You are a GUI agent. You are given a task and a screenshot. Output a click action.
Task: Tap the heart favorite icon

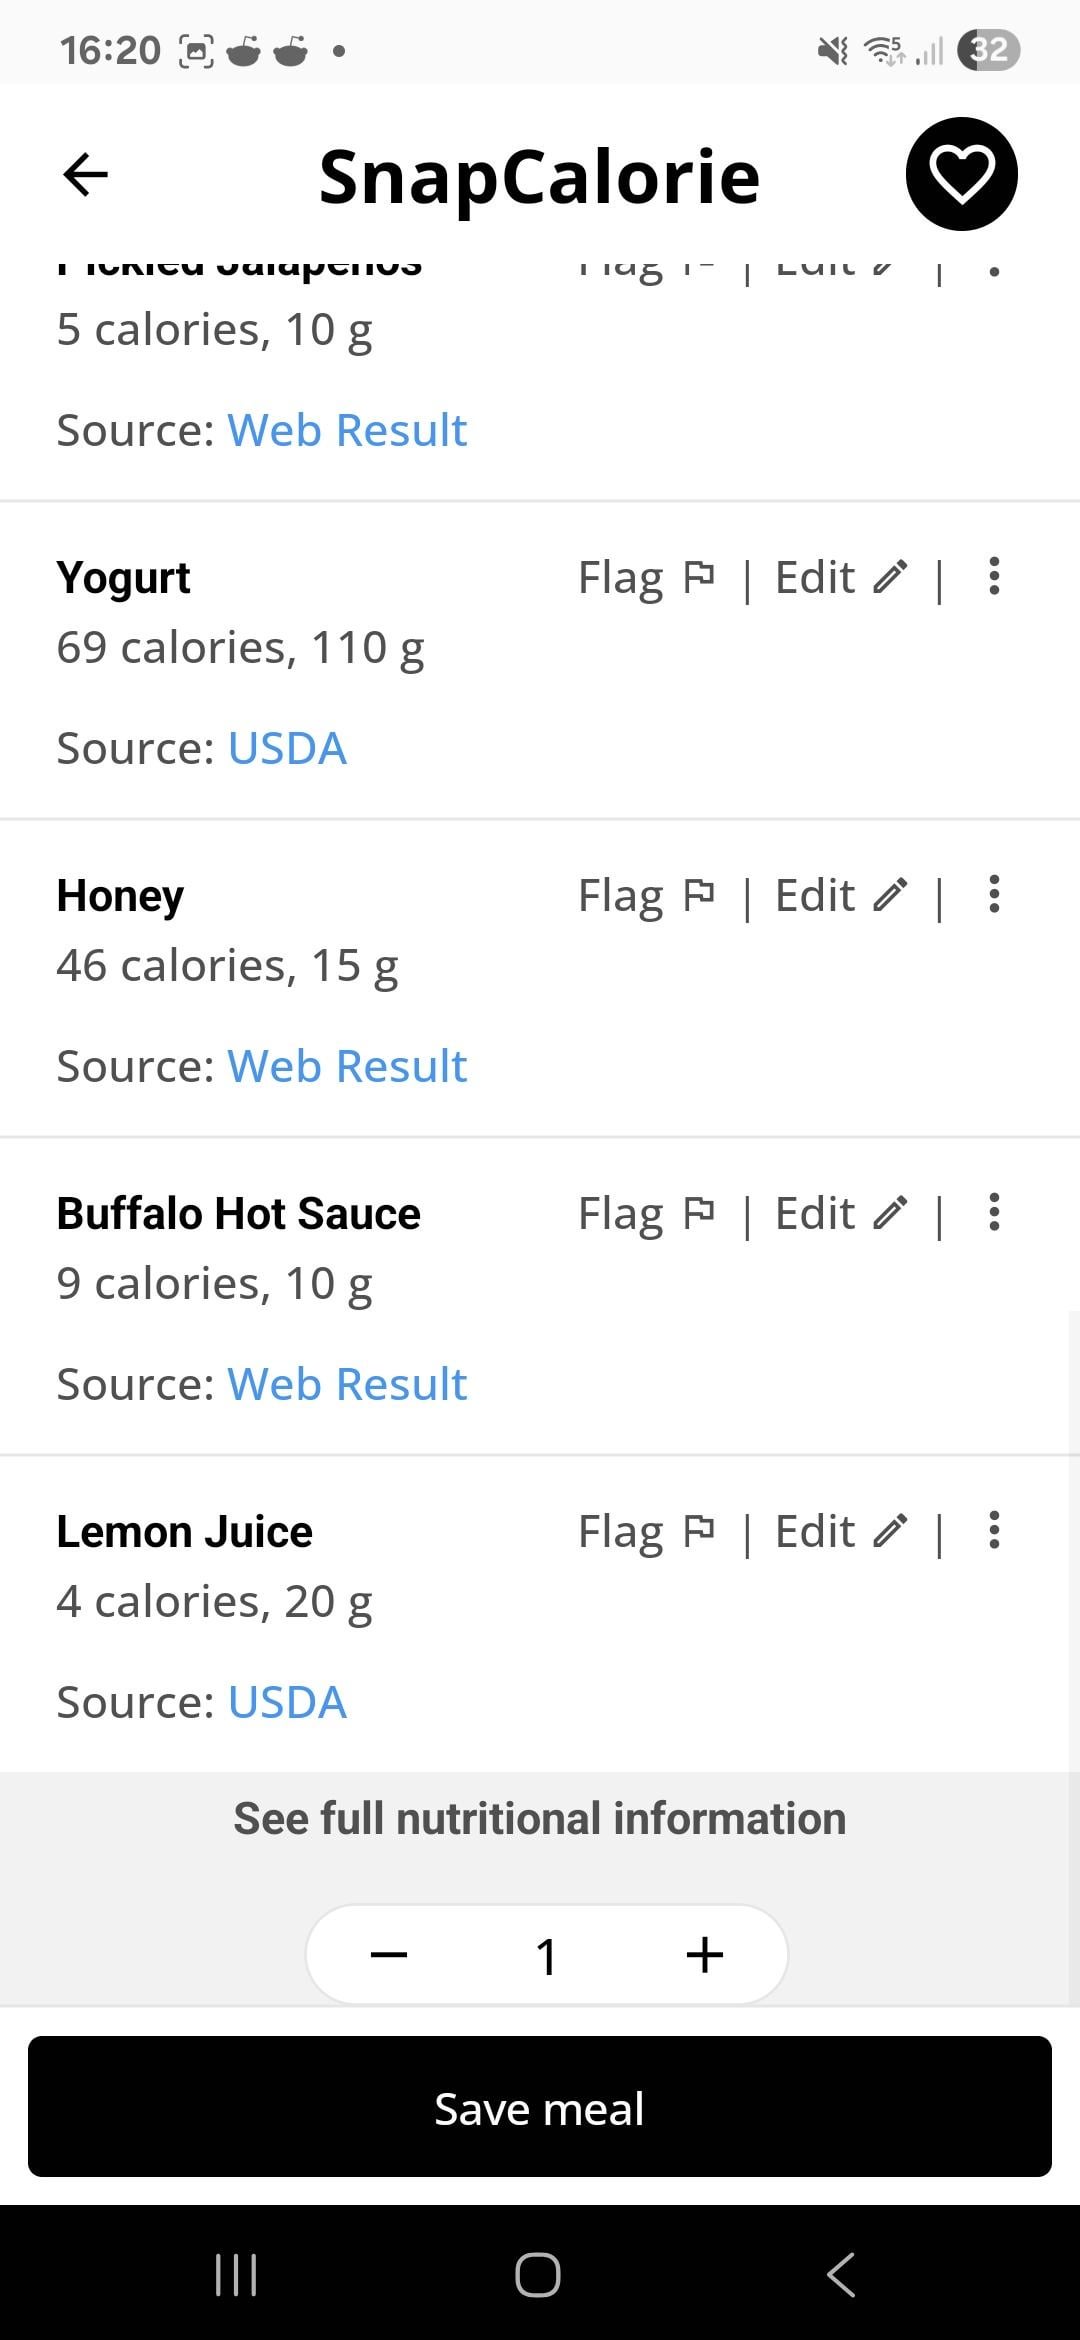(961, 175)
